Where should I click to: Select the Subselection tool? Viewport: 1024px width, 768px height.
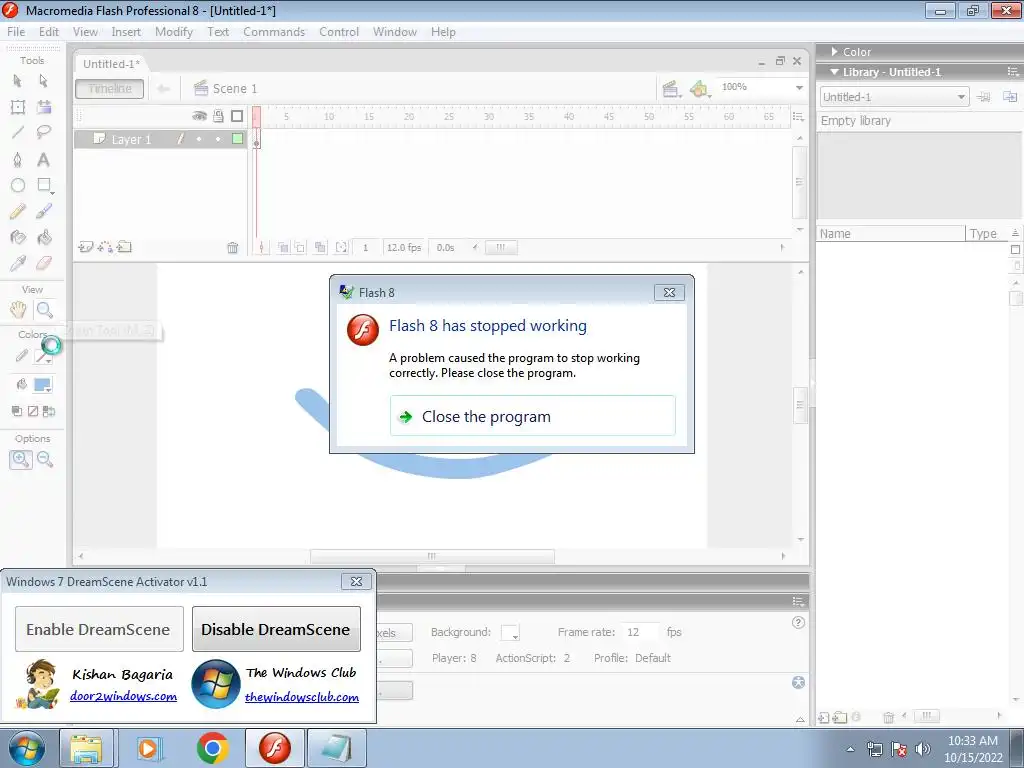[44, 80]
